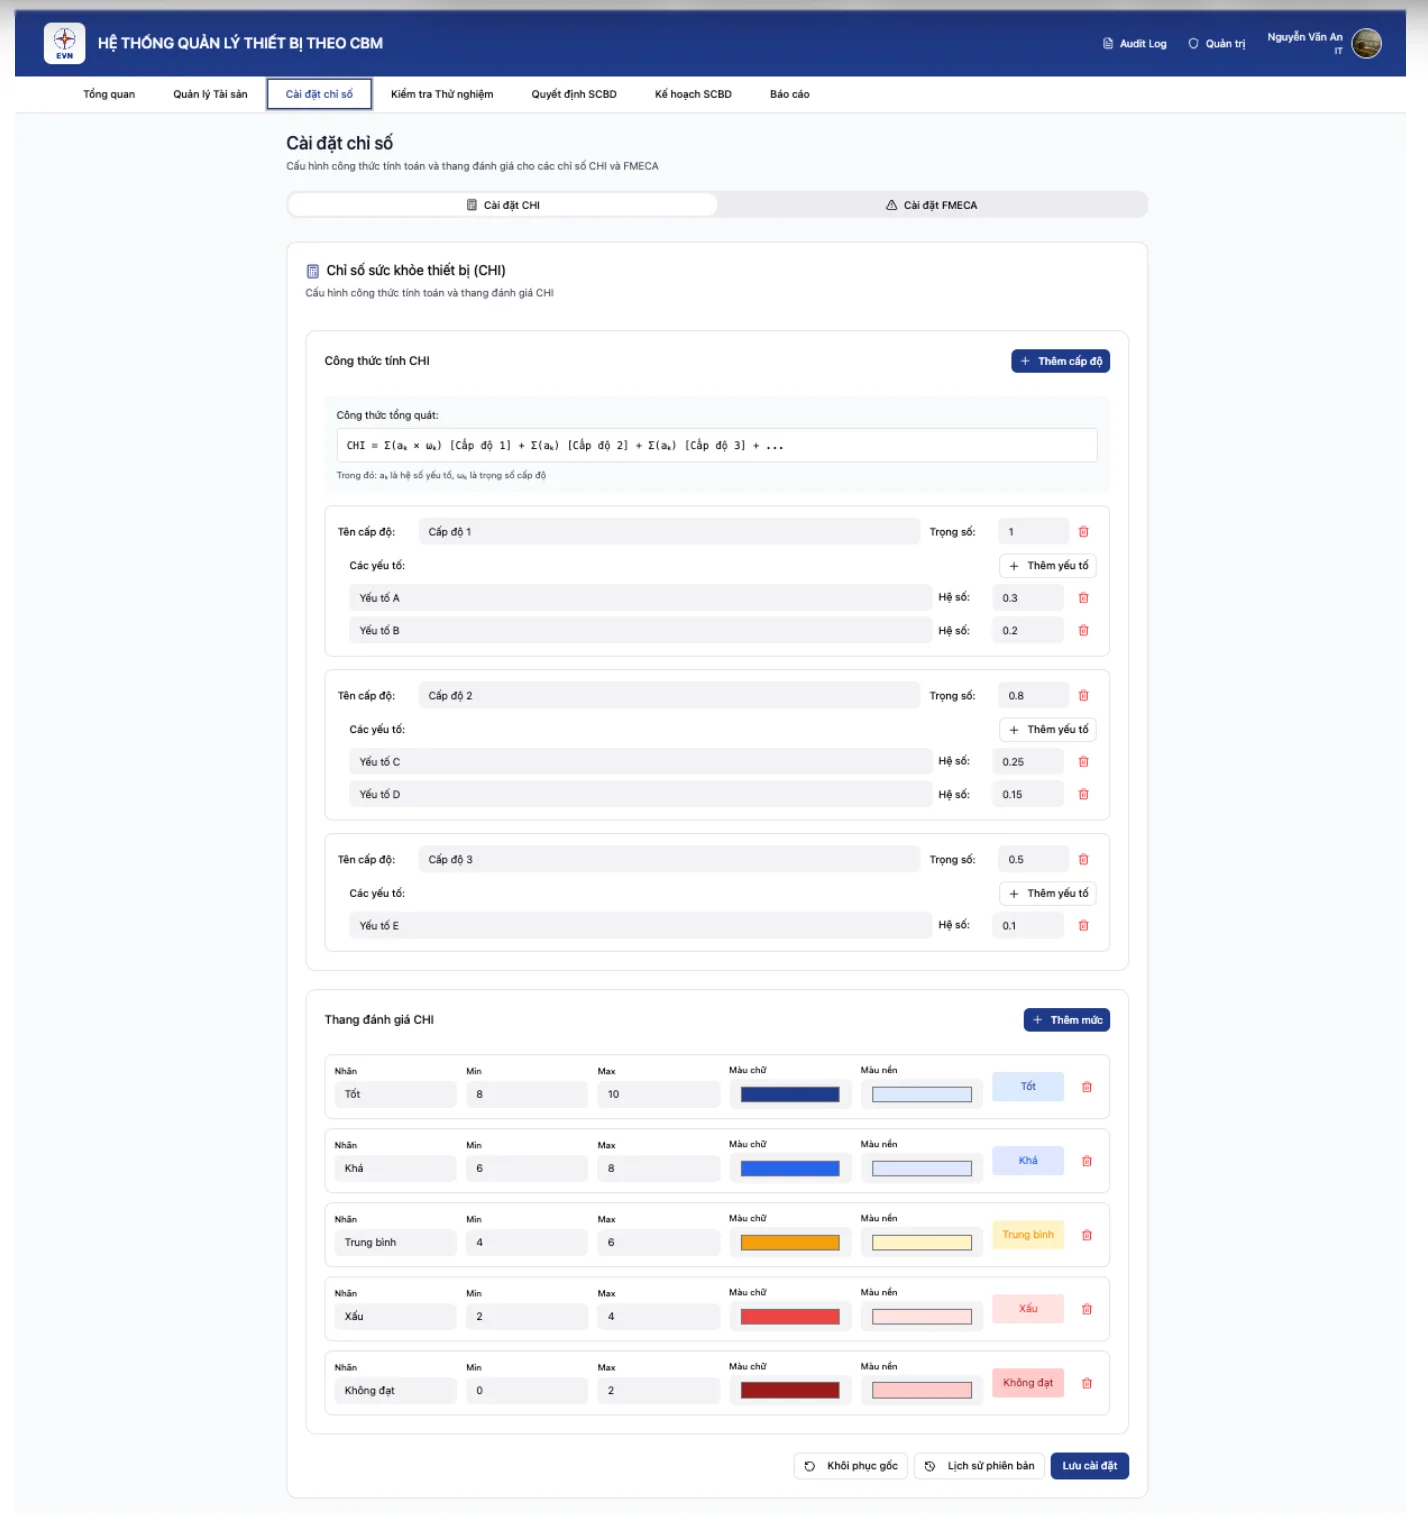
Task: Edit the Cấp độ 3 name field
Action: (669, 860)
